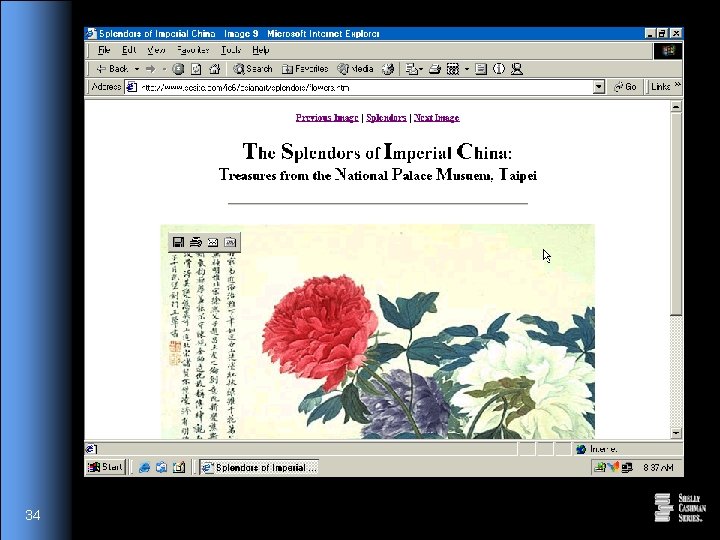The image size is (720, 540).
Task: Follow the Previous Image link
Action: point(327,118)
